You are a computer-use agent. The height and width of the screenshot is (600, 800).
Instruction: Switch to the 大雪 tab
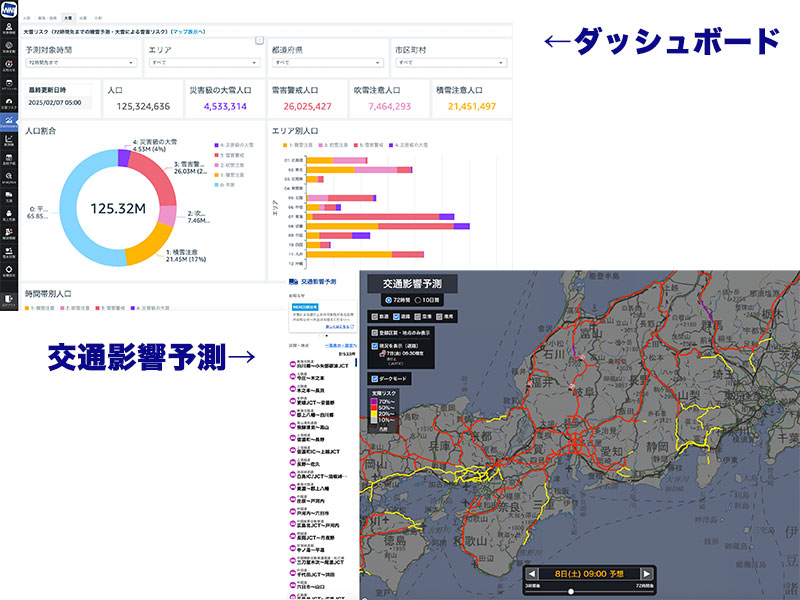point(68,18)
